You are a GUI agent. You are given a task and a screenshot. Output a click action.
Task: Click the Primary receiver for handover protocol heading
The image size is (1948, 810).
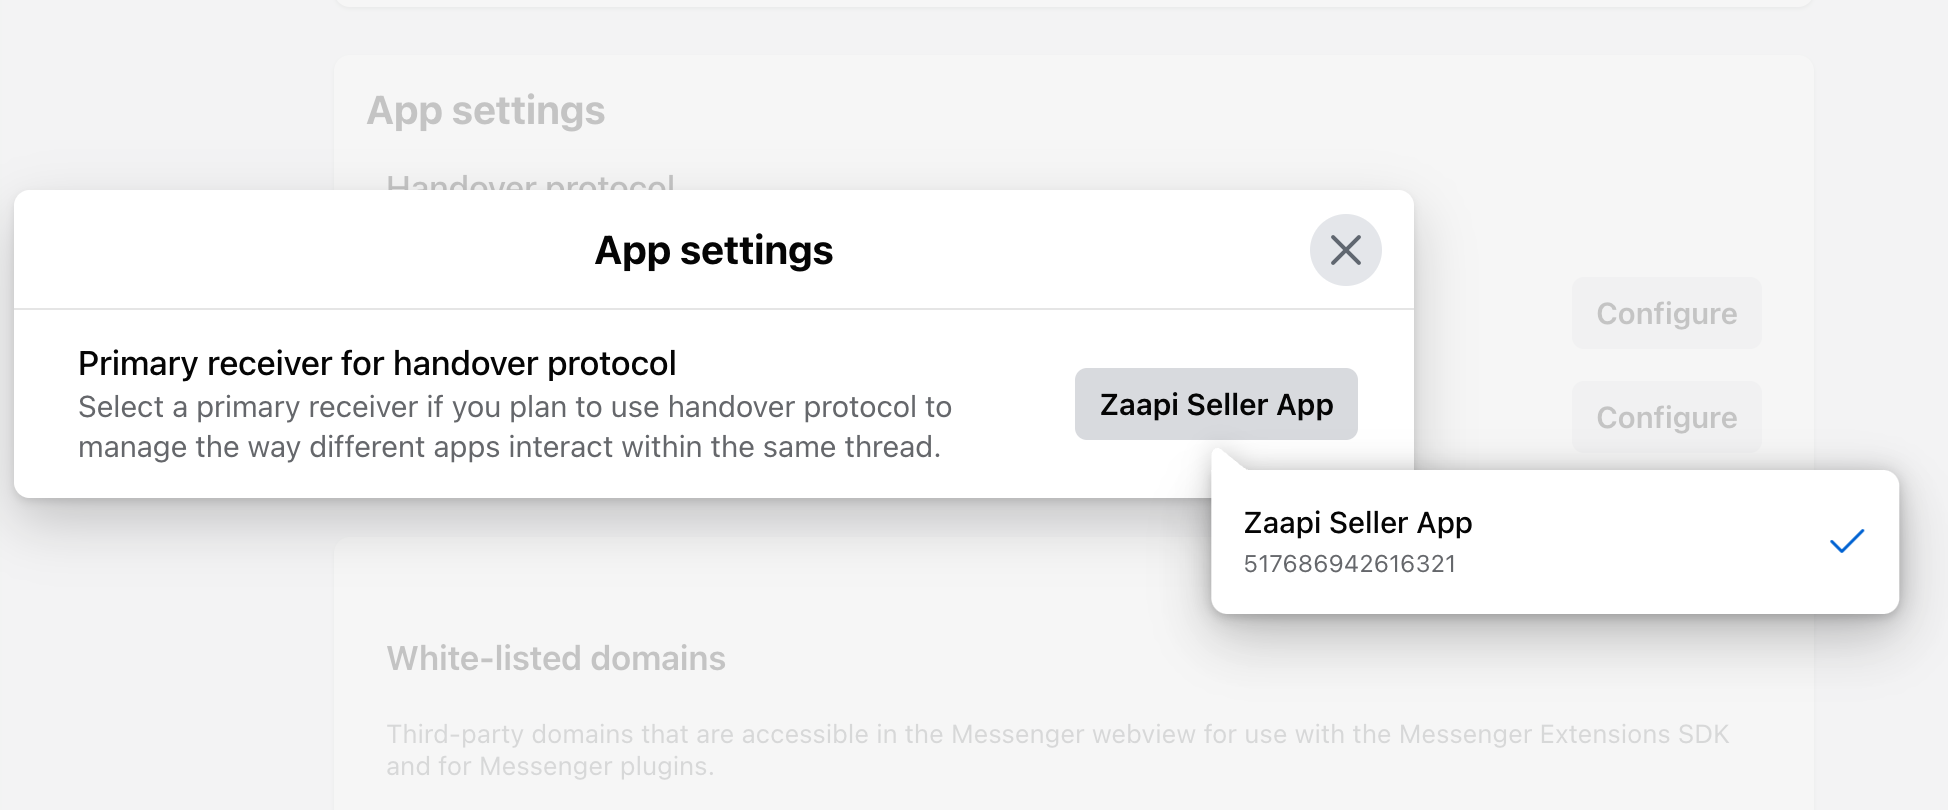377,363
